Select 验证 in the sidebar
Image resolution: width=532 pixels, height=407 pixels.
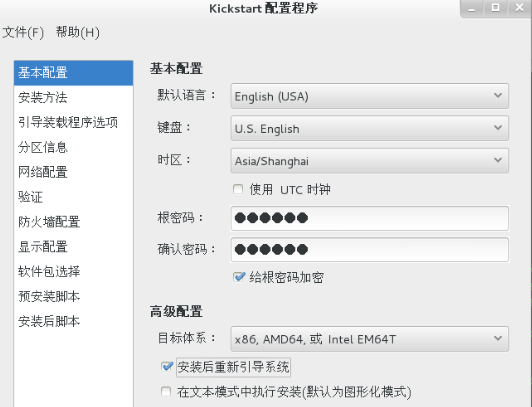tap(73, 197)
